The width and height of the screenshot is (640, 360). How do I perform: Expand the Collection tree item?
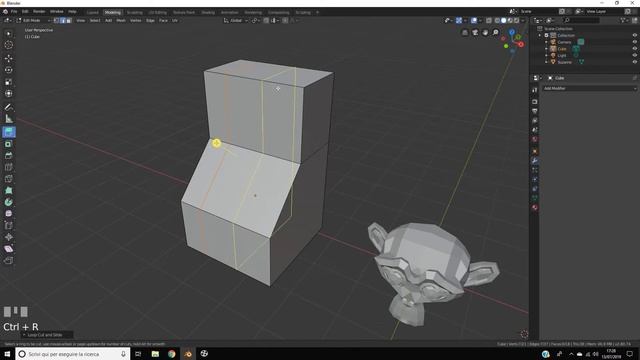point(540,36)
